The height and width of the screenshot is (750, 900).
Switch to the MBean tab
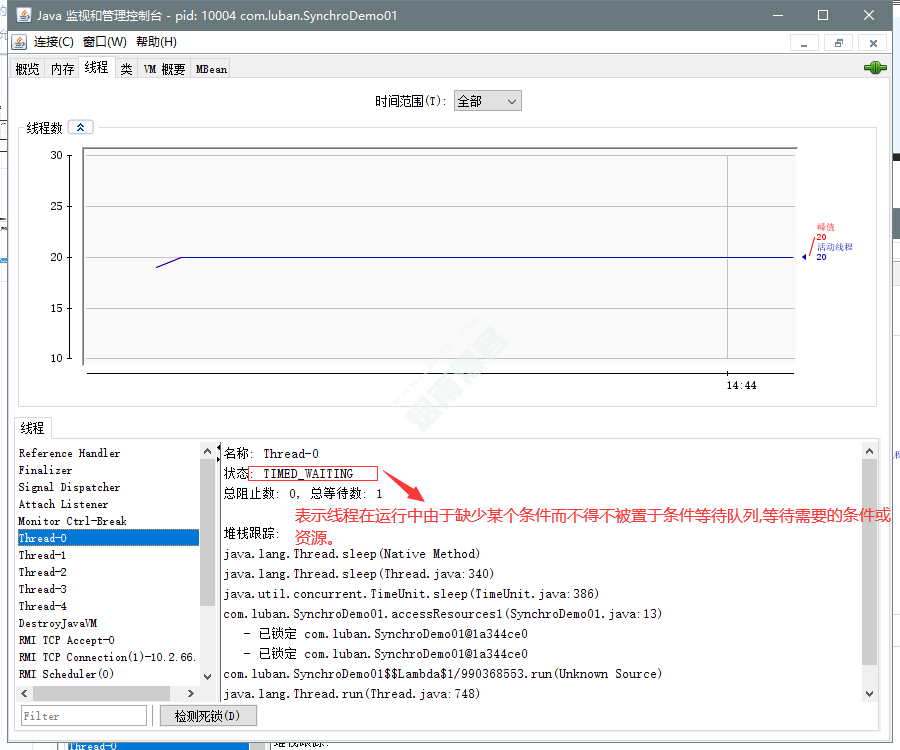click(211, 69)
